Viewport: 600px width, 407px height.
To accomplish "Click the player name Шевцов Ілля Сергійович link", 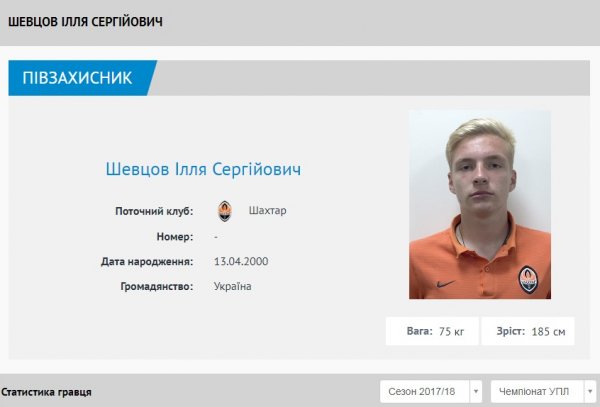I will pos(203,169).
